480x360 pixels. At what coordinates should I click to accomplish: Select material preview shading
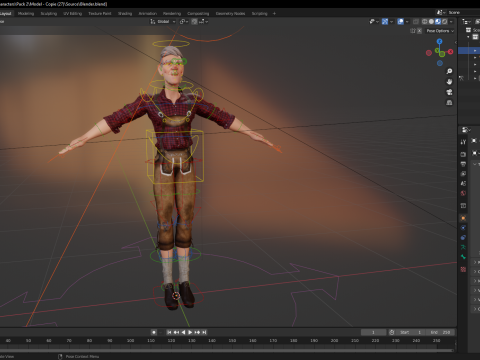[438, 22]
